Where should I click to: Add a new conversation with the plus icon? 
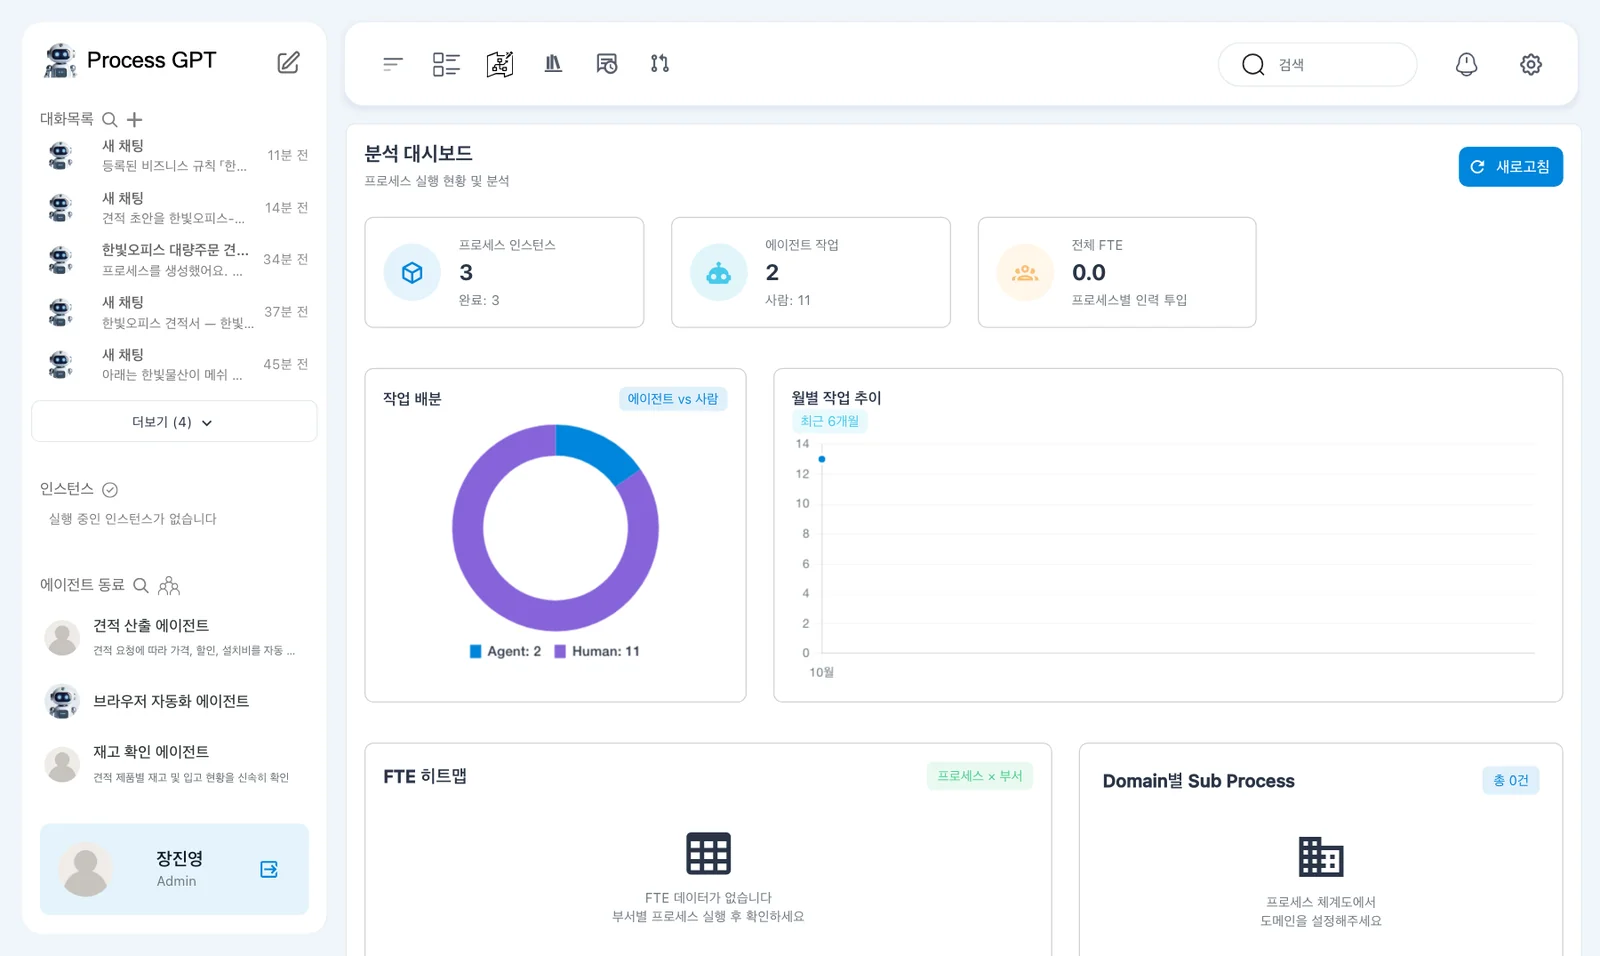click(x=135, y=119)
